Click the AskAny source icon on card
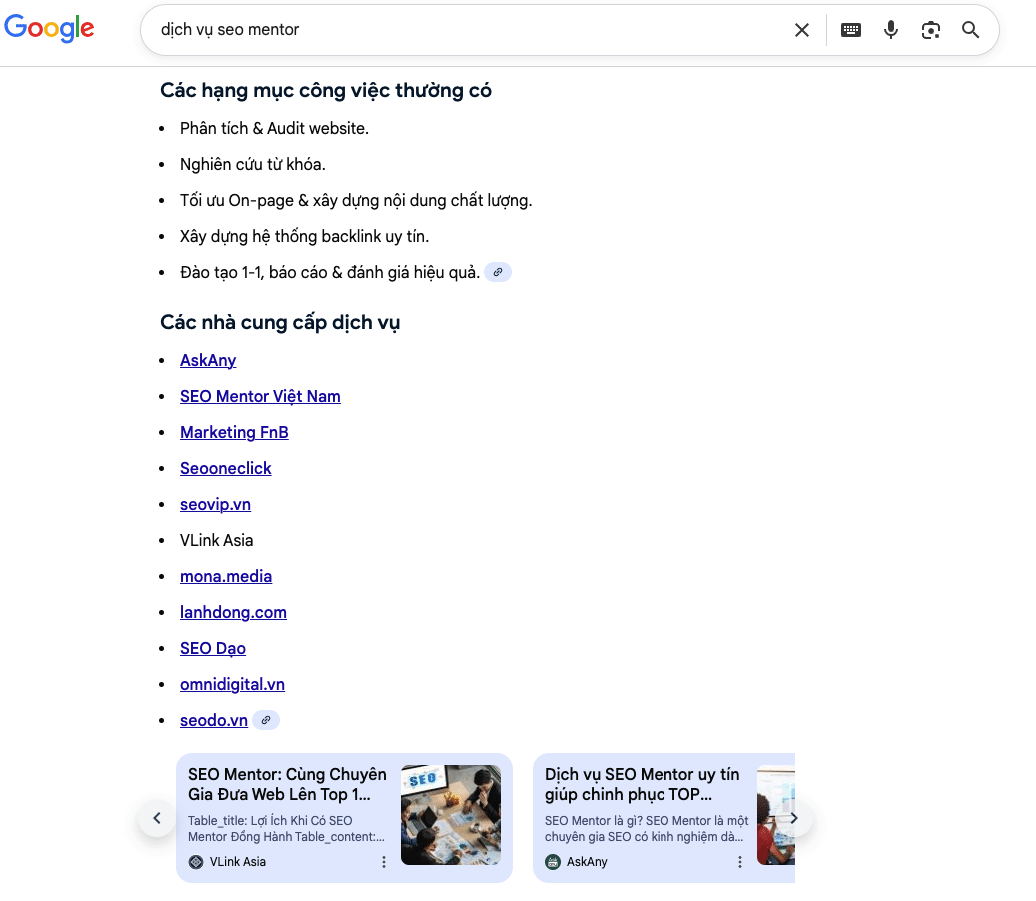 (552, 862)
